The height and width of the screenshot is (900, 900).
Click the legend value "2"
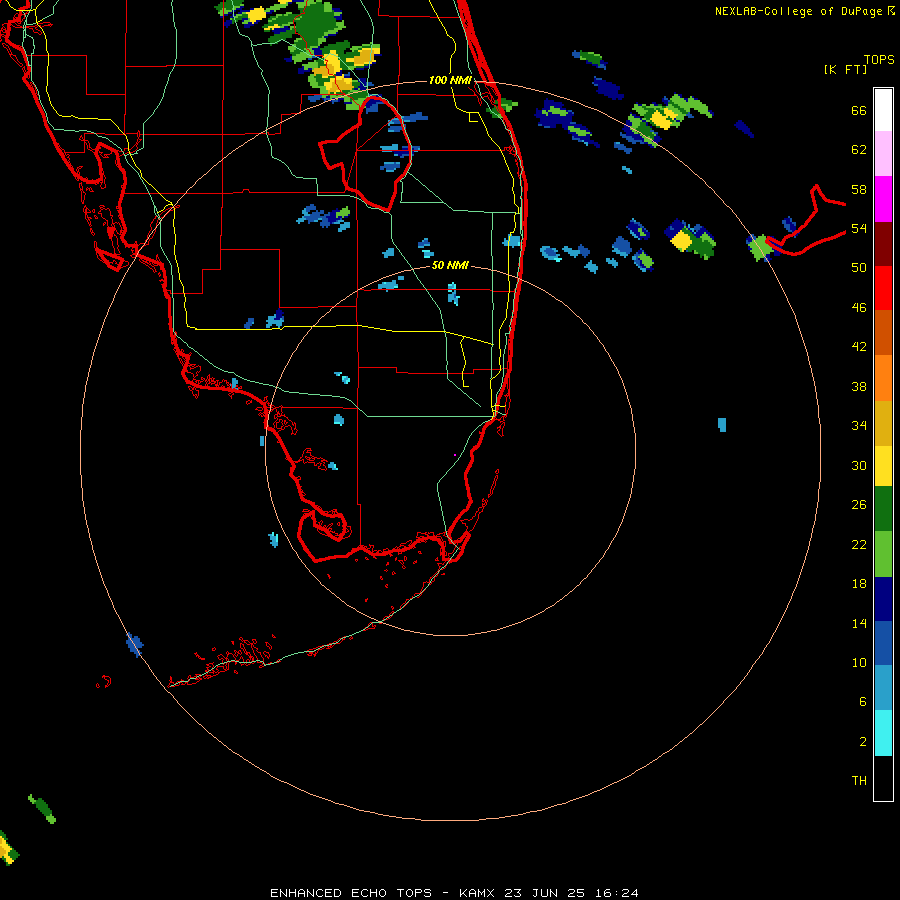(x=863, y=742)
